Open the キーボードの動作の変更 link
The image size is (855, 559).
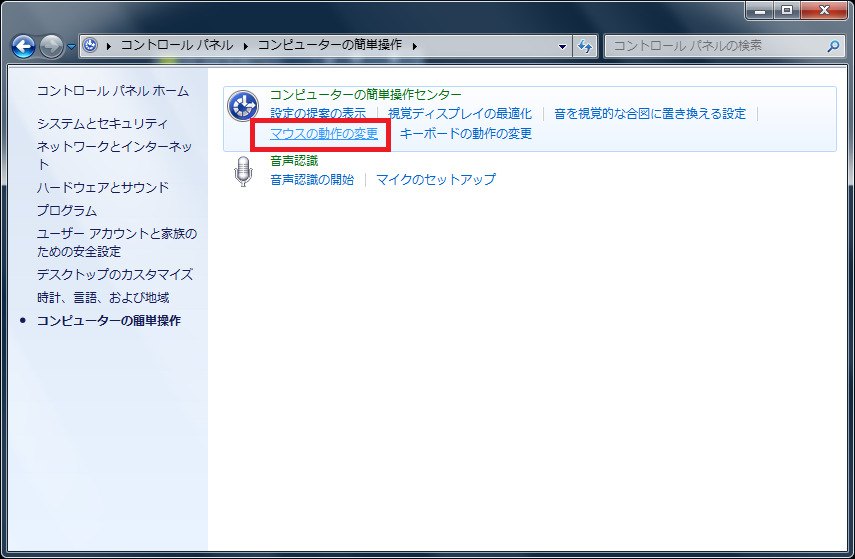[465, 133]
